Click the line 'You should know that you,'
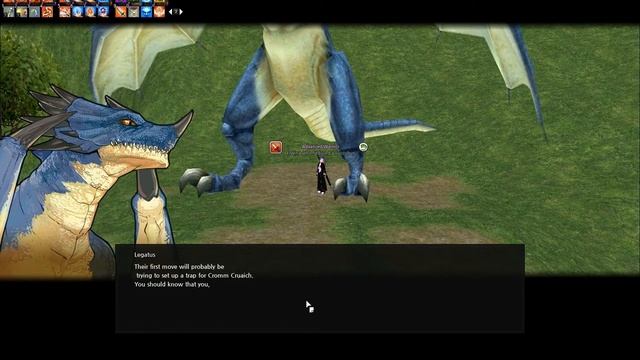640x360 pixels. (172, 284)
